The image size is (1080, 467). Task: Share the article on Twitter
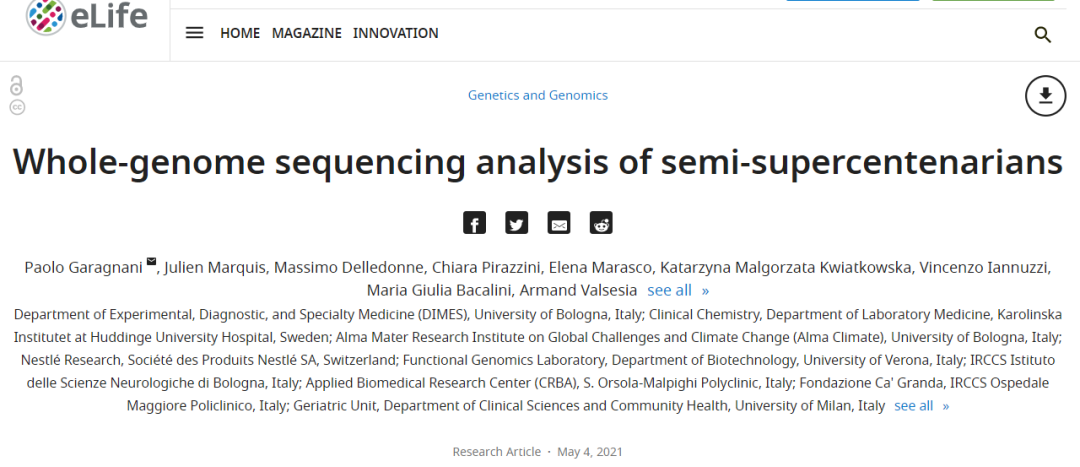click(x=517, y=223)
